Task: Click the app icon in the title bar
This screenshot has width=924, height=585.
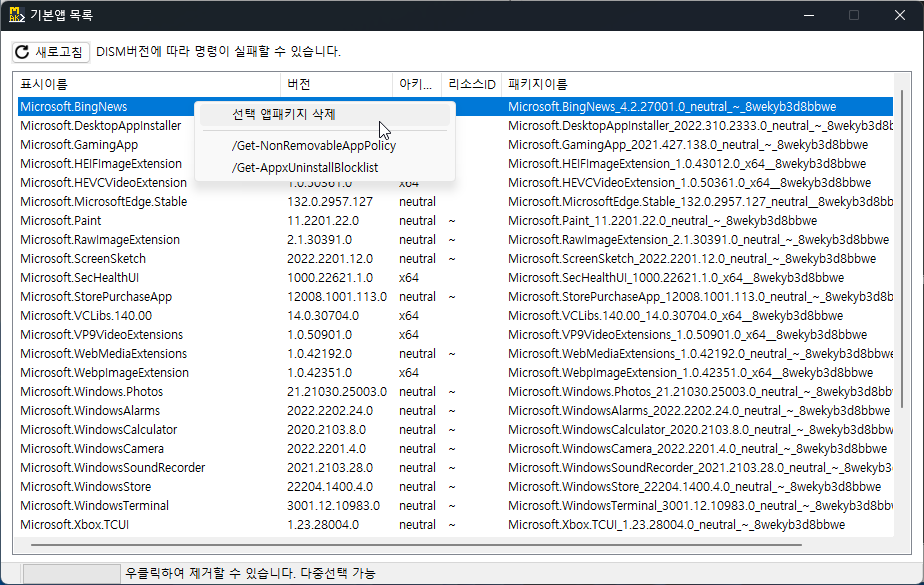Action: pyautogui.click(x=16, y=15)
